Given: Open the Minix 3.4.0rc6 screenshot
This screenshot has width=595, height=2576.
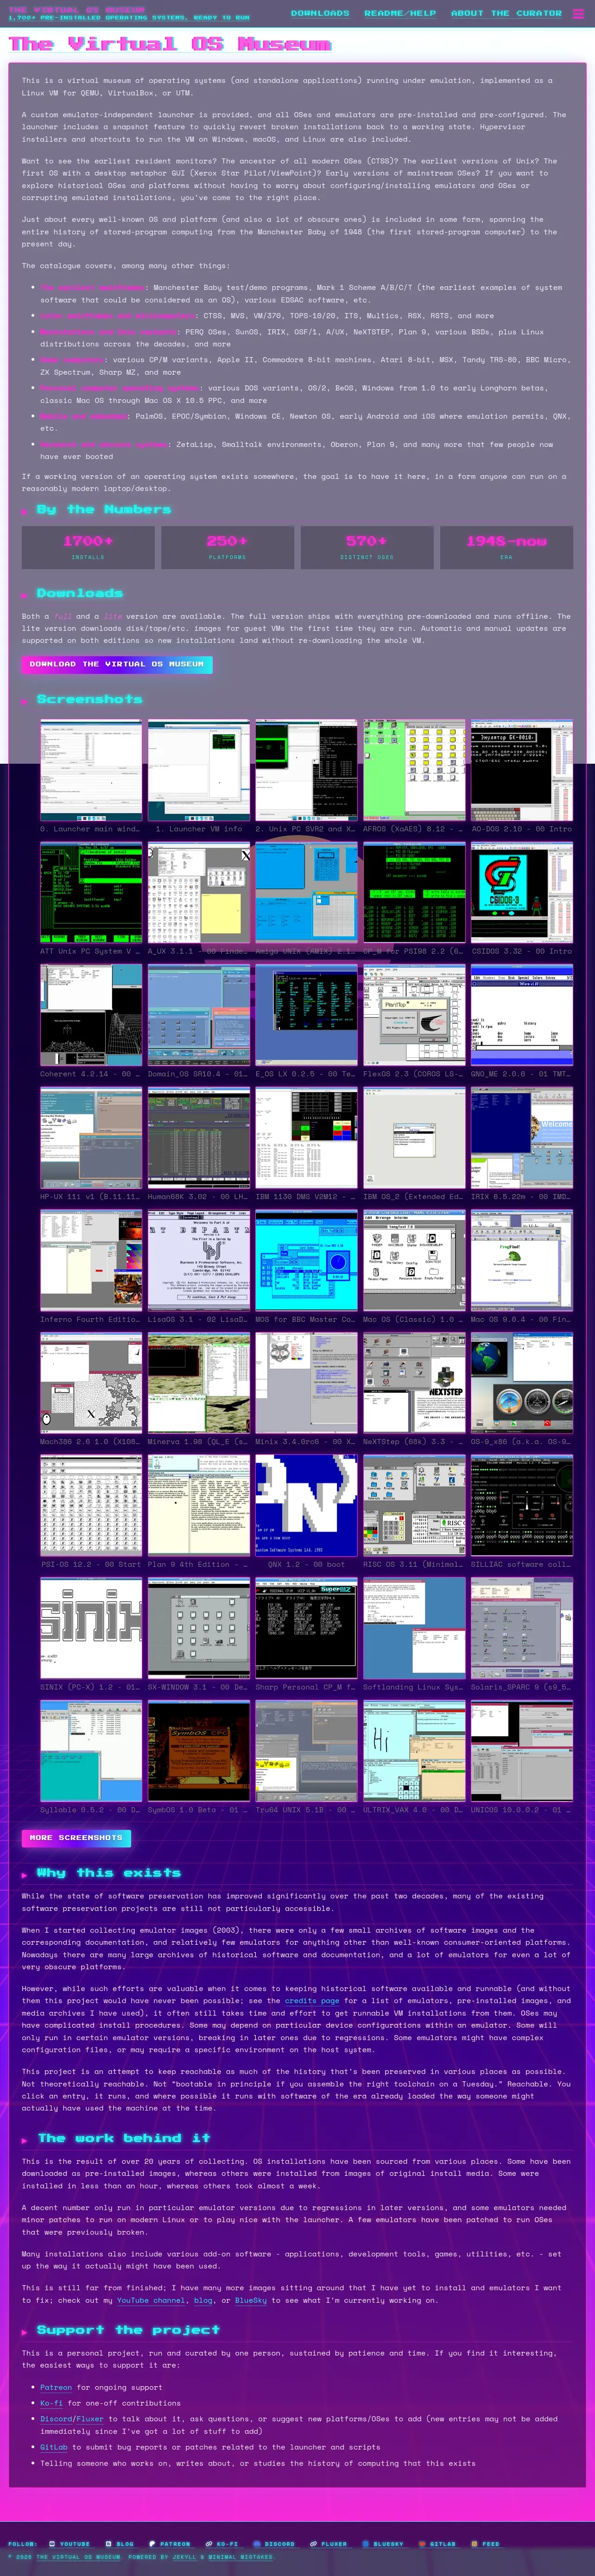Looking at the screenshot, I should (x=306, y=1384).
